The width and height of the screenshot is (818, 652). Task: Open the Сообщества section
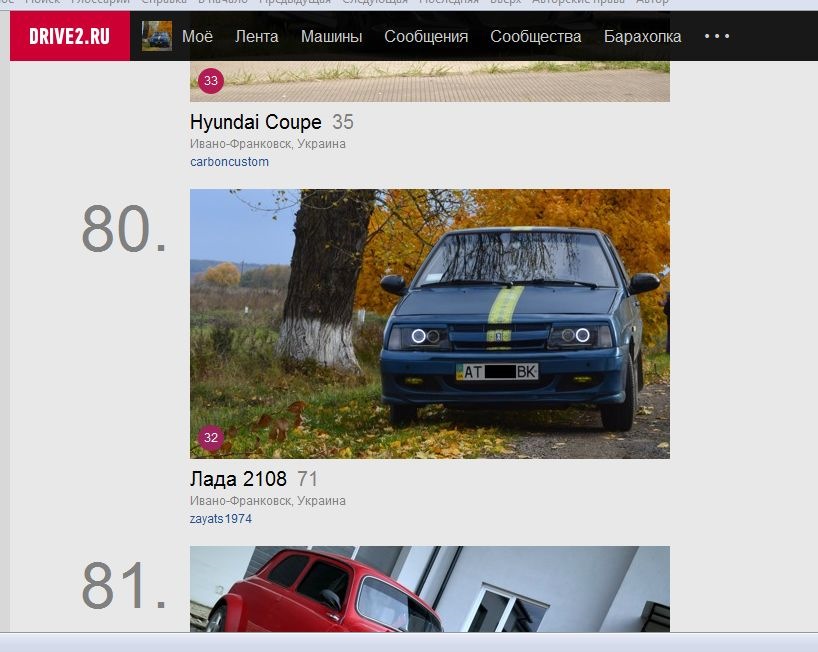(536, 37)
